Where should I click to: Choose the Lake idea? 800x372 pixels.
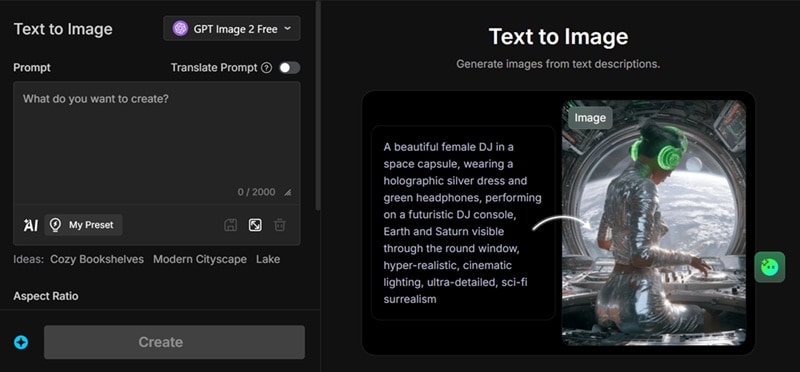(268, 259)
